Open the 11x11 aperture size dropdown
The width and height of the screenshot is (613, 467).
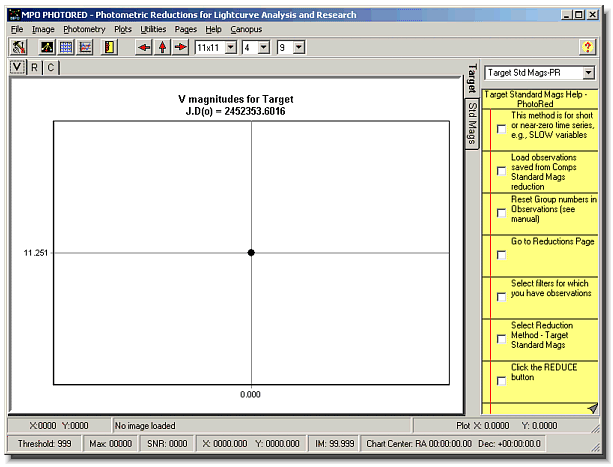point(231,48)
